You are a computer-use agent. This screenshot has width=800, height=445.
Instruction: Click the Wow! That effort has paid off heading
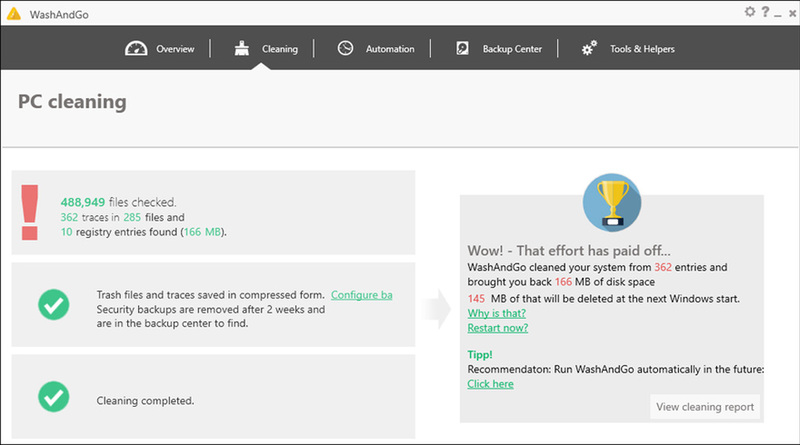[x=569, y=251]
